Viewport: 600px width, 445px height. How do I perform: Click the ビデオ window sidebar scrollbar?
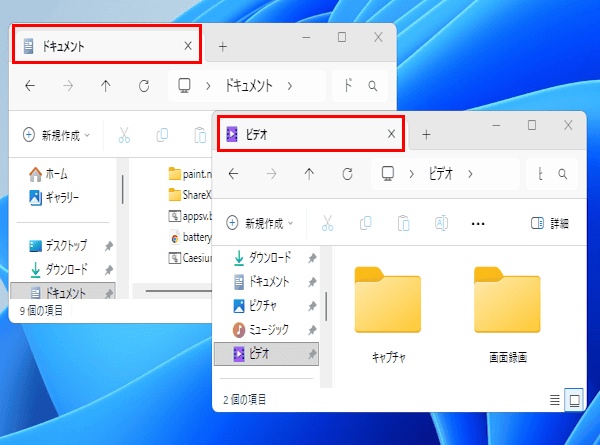click(326, 306)
